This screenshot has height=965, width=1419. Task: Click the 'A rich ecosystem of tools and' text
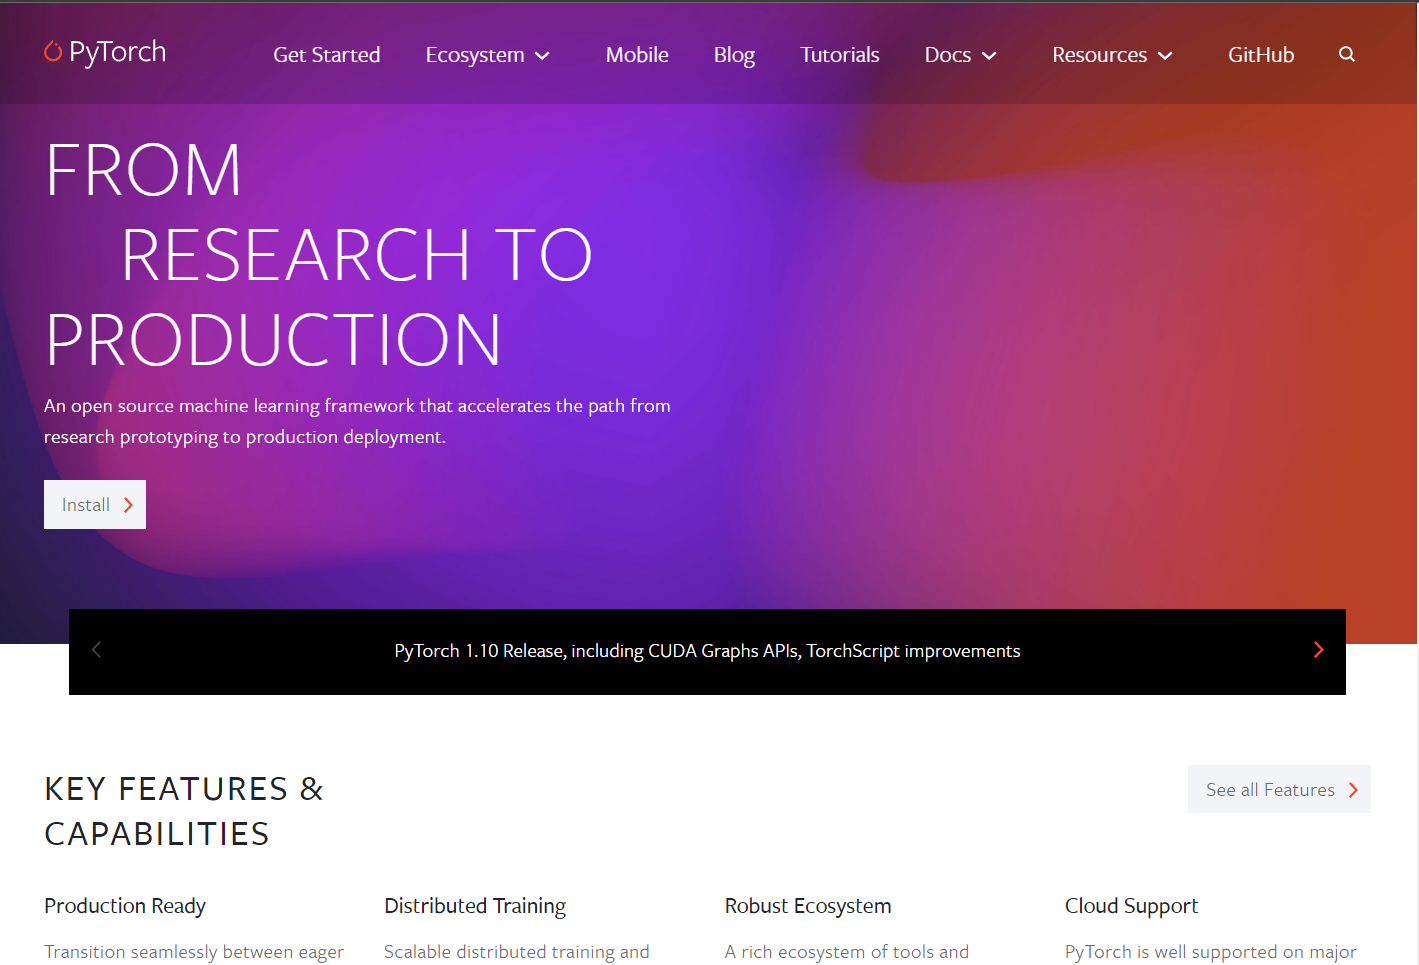click(847, 952)
